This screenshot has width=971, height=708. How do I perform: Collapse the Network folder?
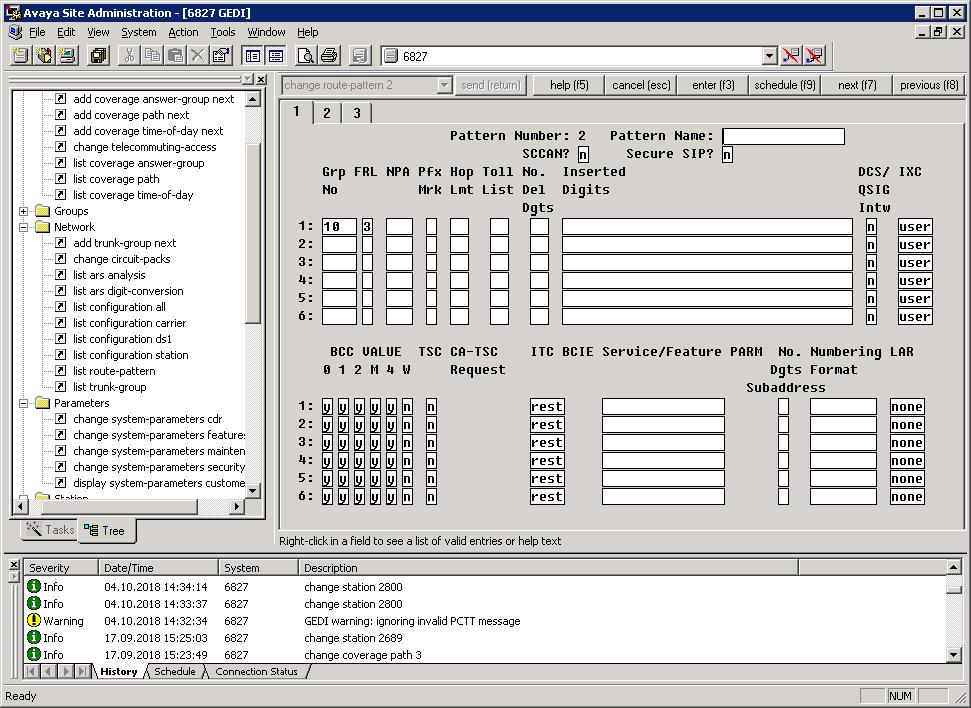[24, 227]
